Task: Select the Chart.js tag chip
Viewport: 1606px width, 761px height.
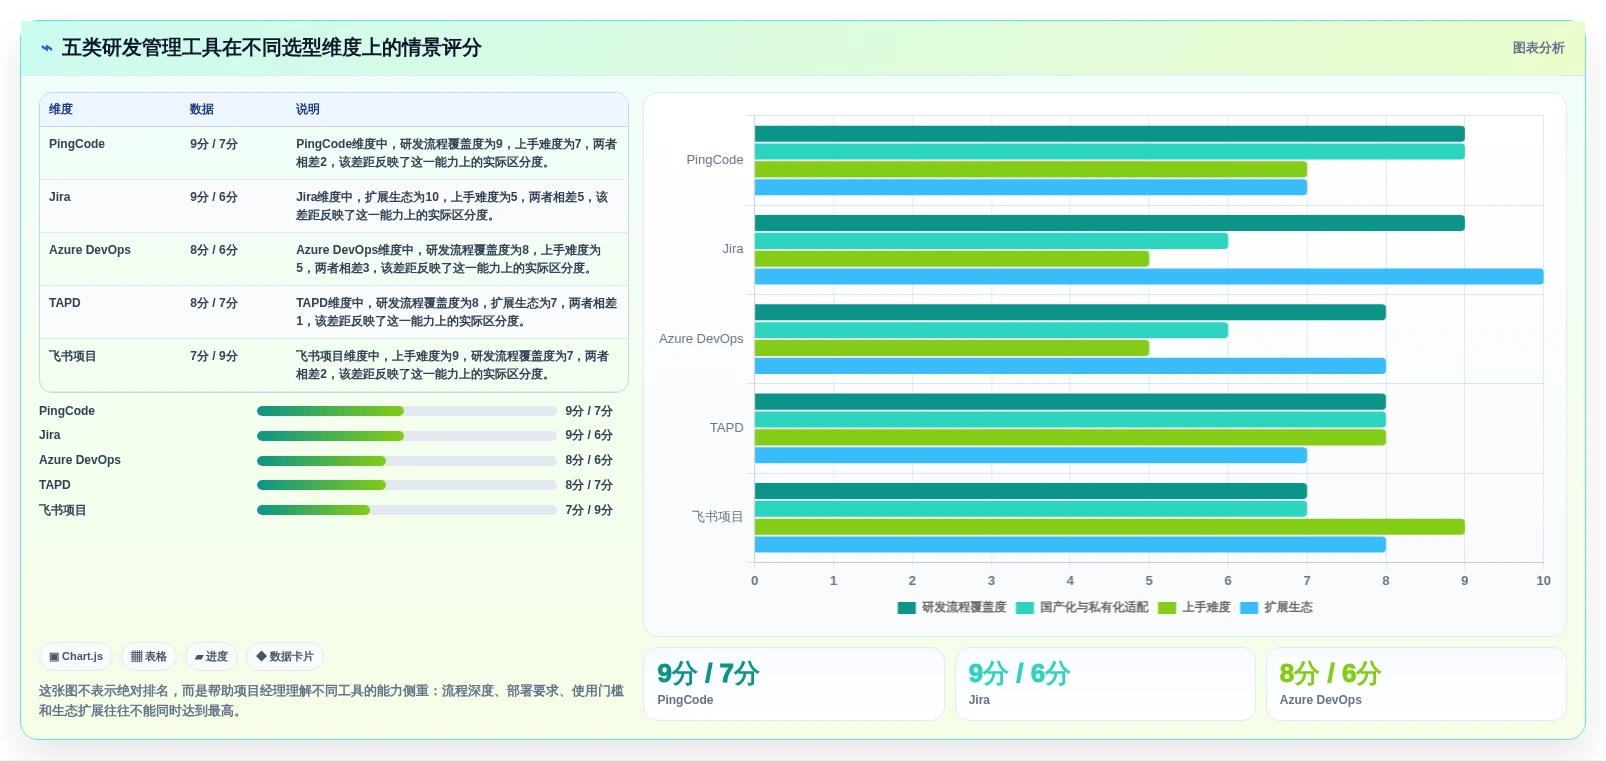Action: click(76, 657)
